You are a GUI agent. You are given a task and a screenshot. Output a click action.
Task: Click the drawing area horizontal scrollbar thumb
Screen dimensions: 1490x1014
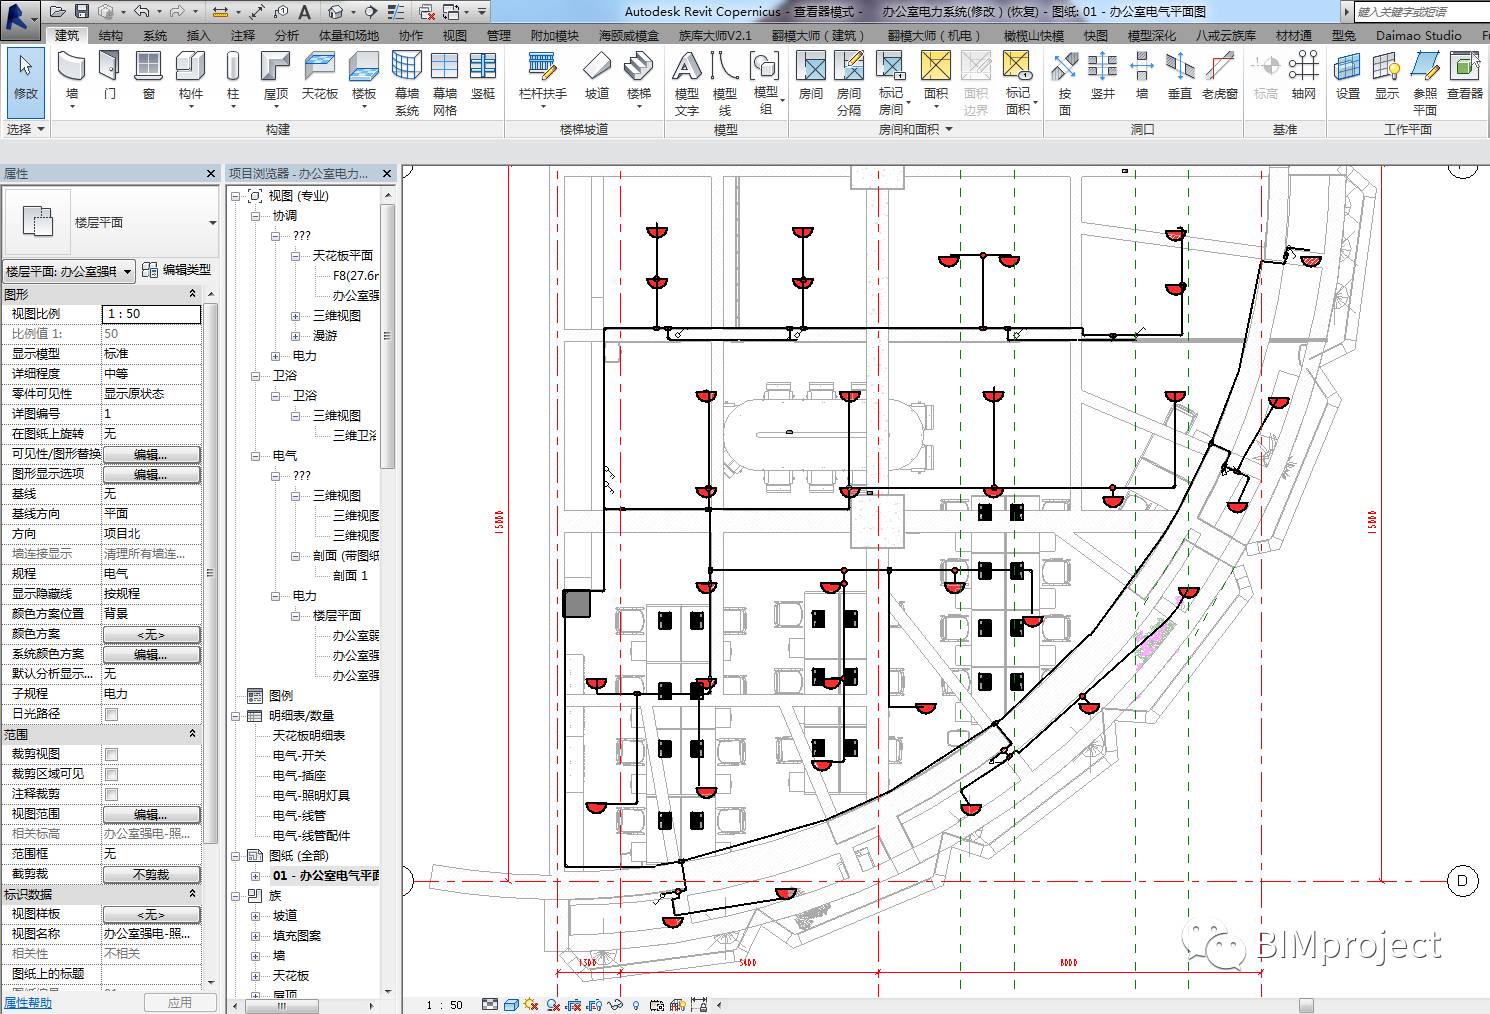1306,1005
